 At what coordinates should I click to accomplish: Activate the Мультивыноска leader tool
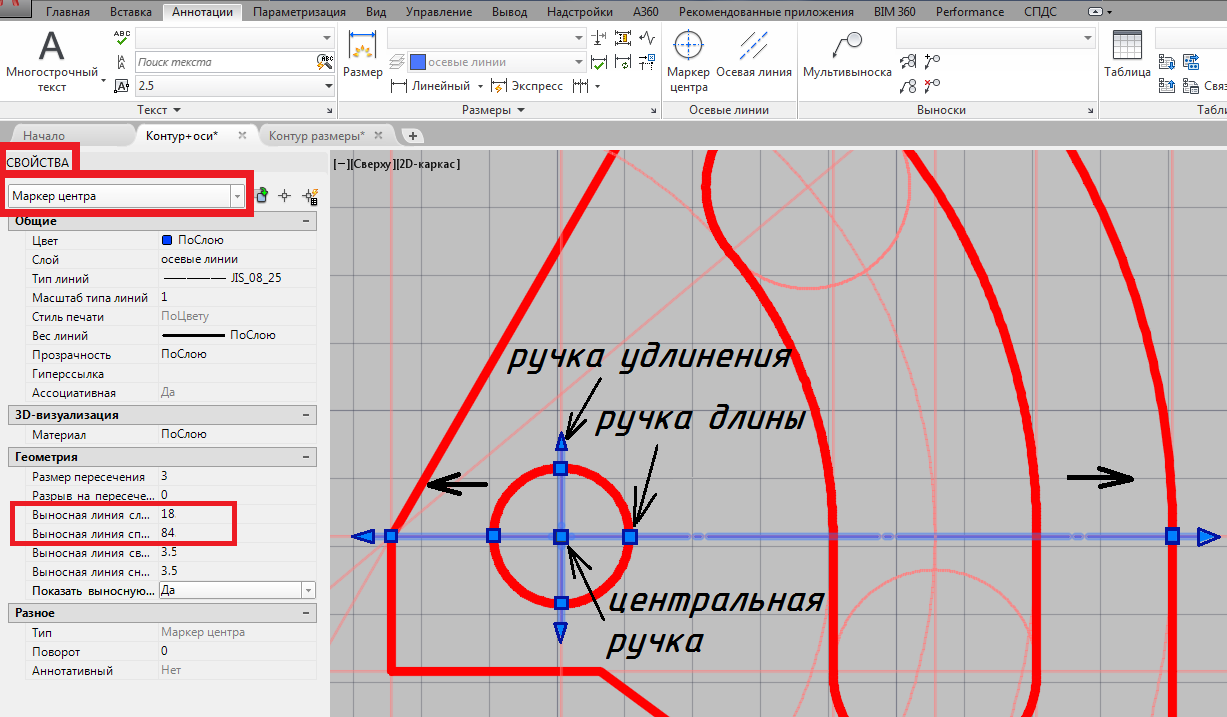coord(846,59)
